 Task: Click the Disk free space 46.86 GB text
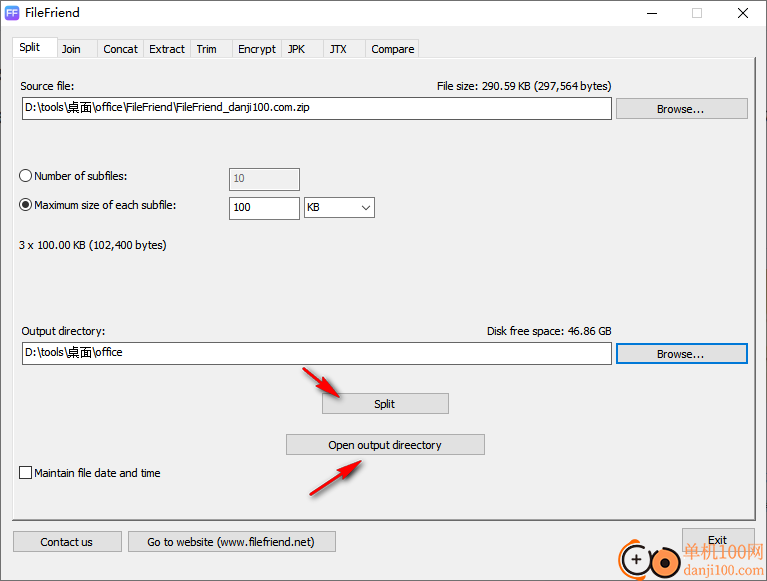pyautogui.click(x=549, y=331)
